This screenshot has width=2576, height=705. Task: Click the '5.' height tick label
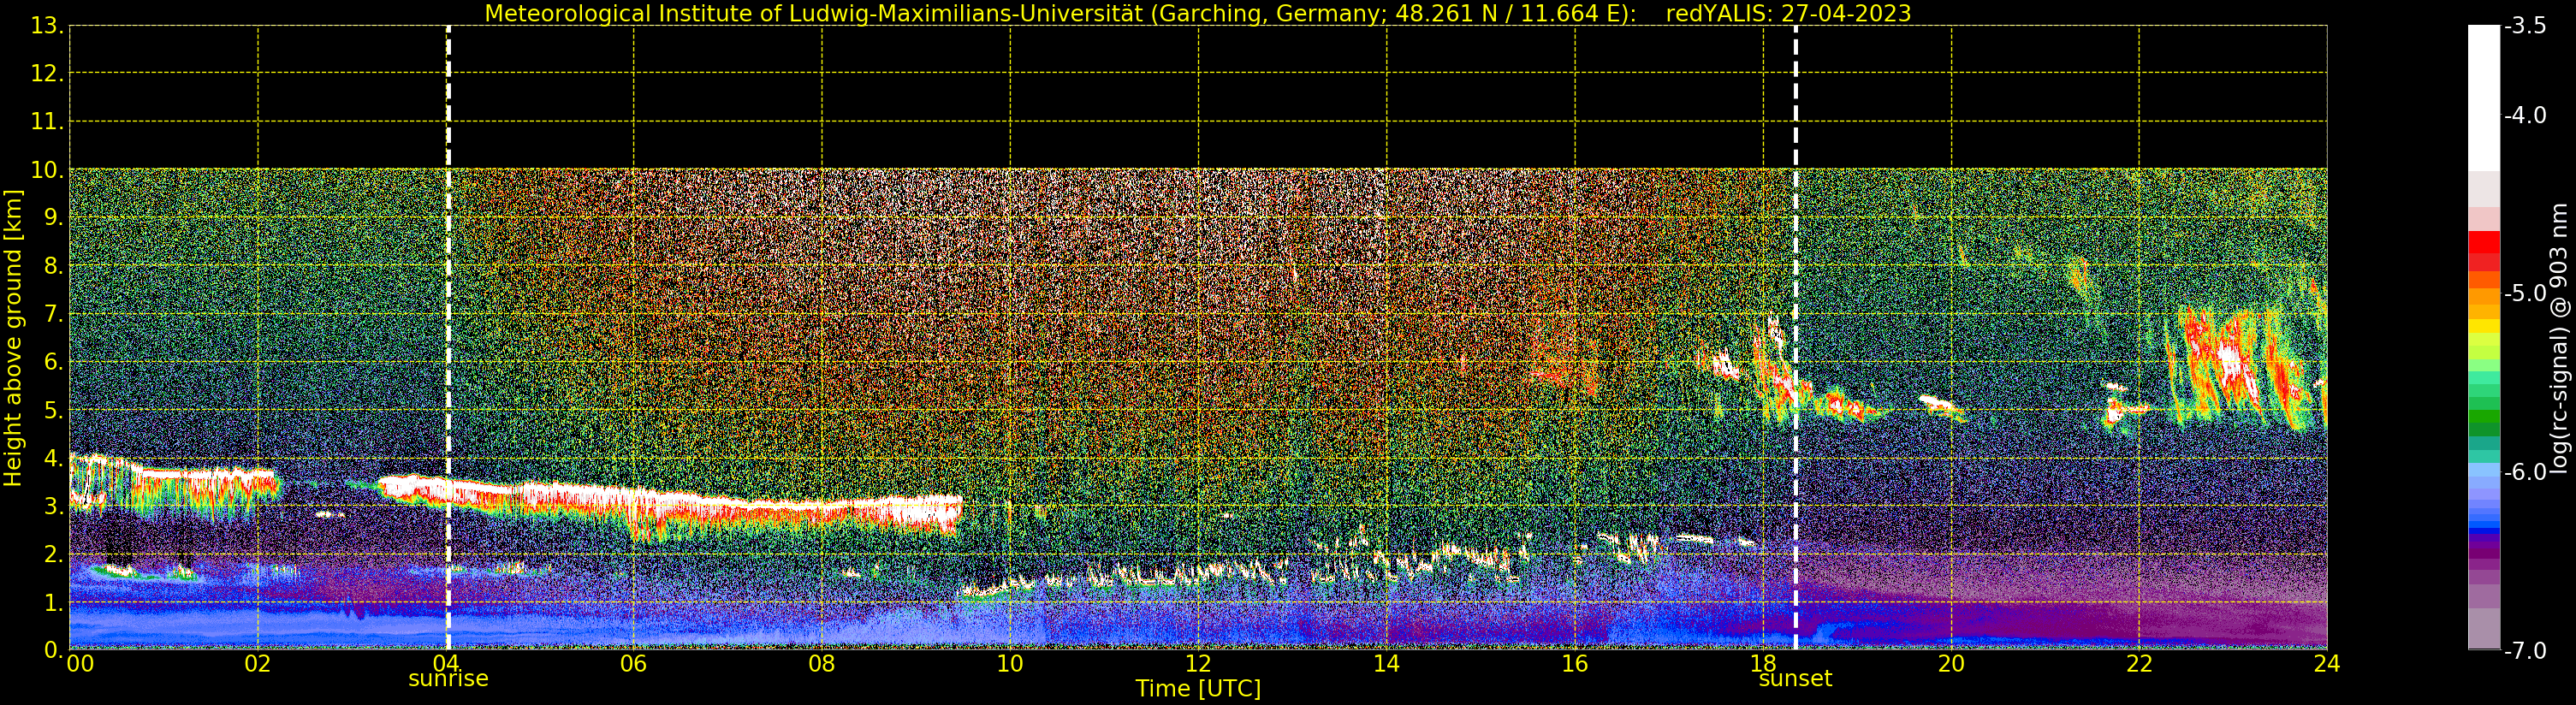53,411
